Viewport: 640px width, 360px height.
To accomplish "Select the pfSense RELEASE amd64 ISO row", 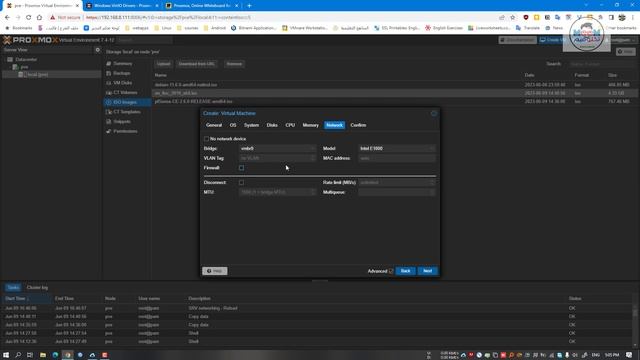I will (x=394, y=101).
